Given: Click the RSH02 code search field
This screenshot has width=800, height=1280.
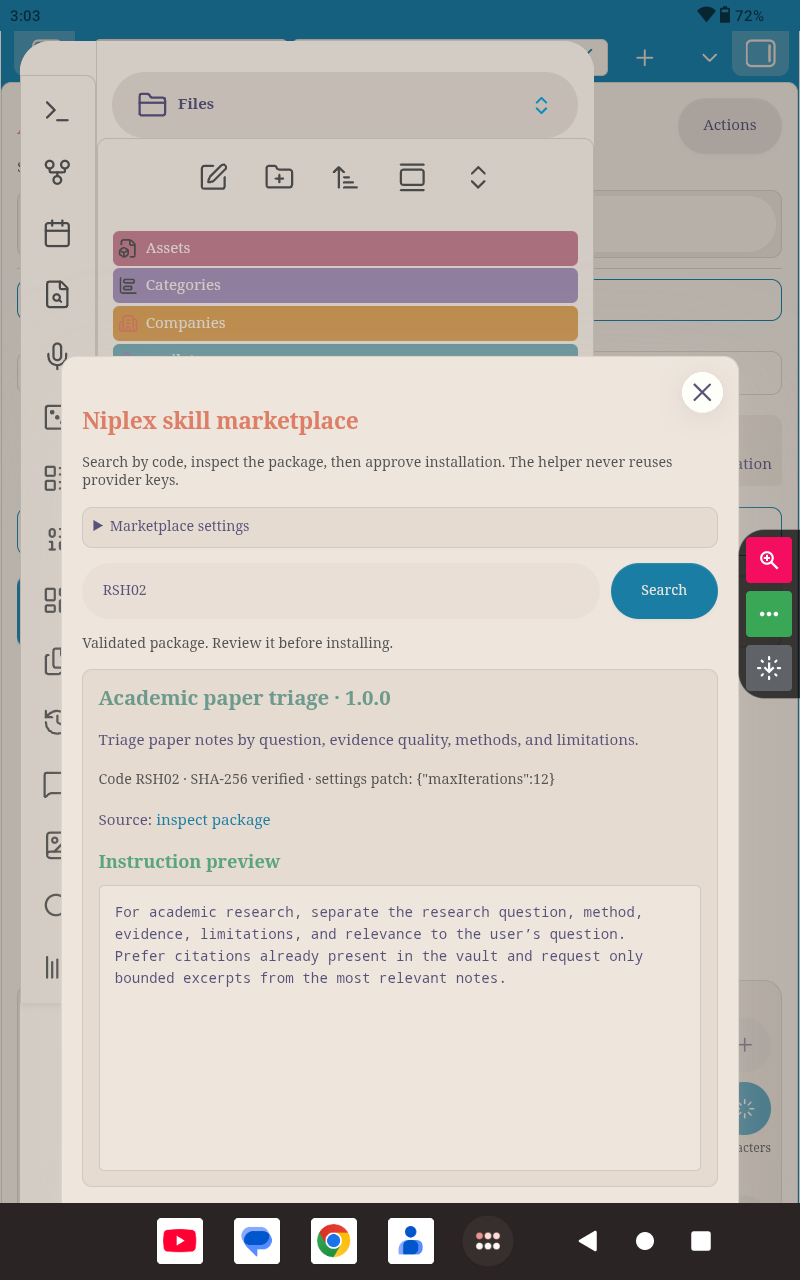Looking at the screenshot, I should point(341,590).
